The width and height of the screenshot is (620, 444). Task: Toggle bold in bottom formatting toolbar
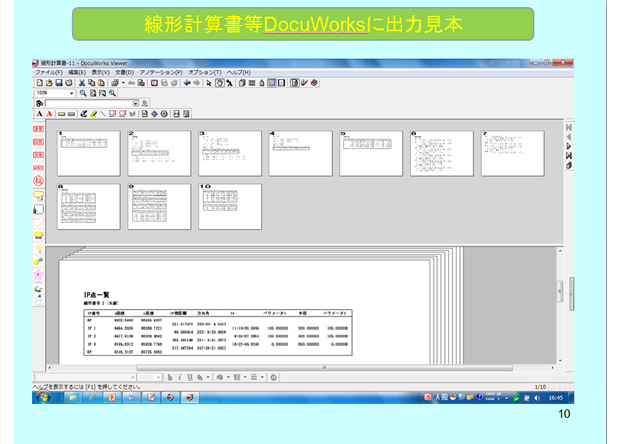(170, 378)
